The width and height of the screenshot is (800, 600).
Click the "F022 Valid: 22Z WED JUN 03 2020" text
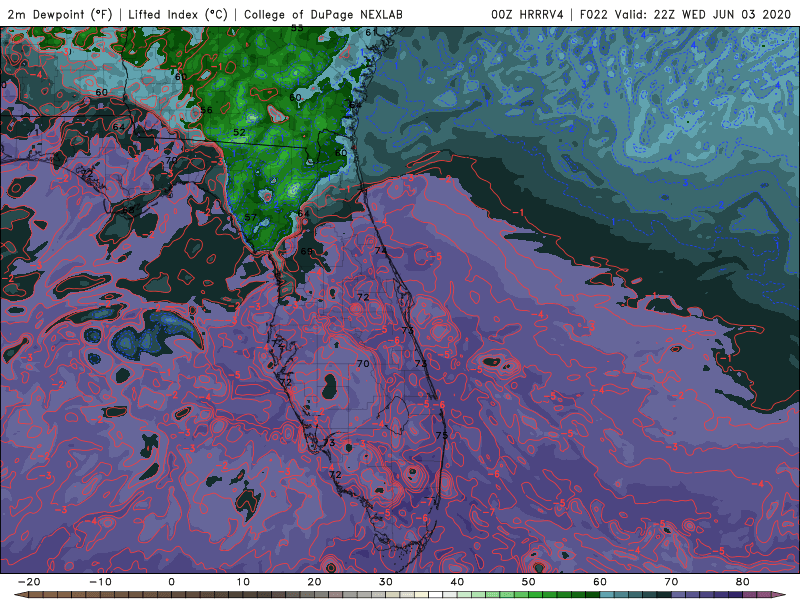(685, 14)
